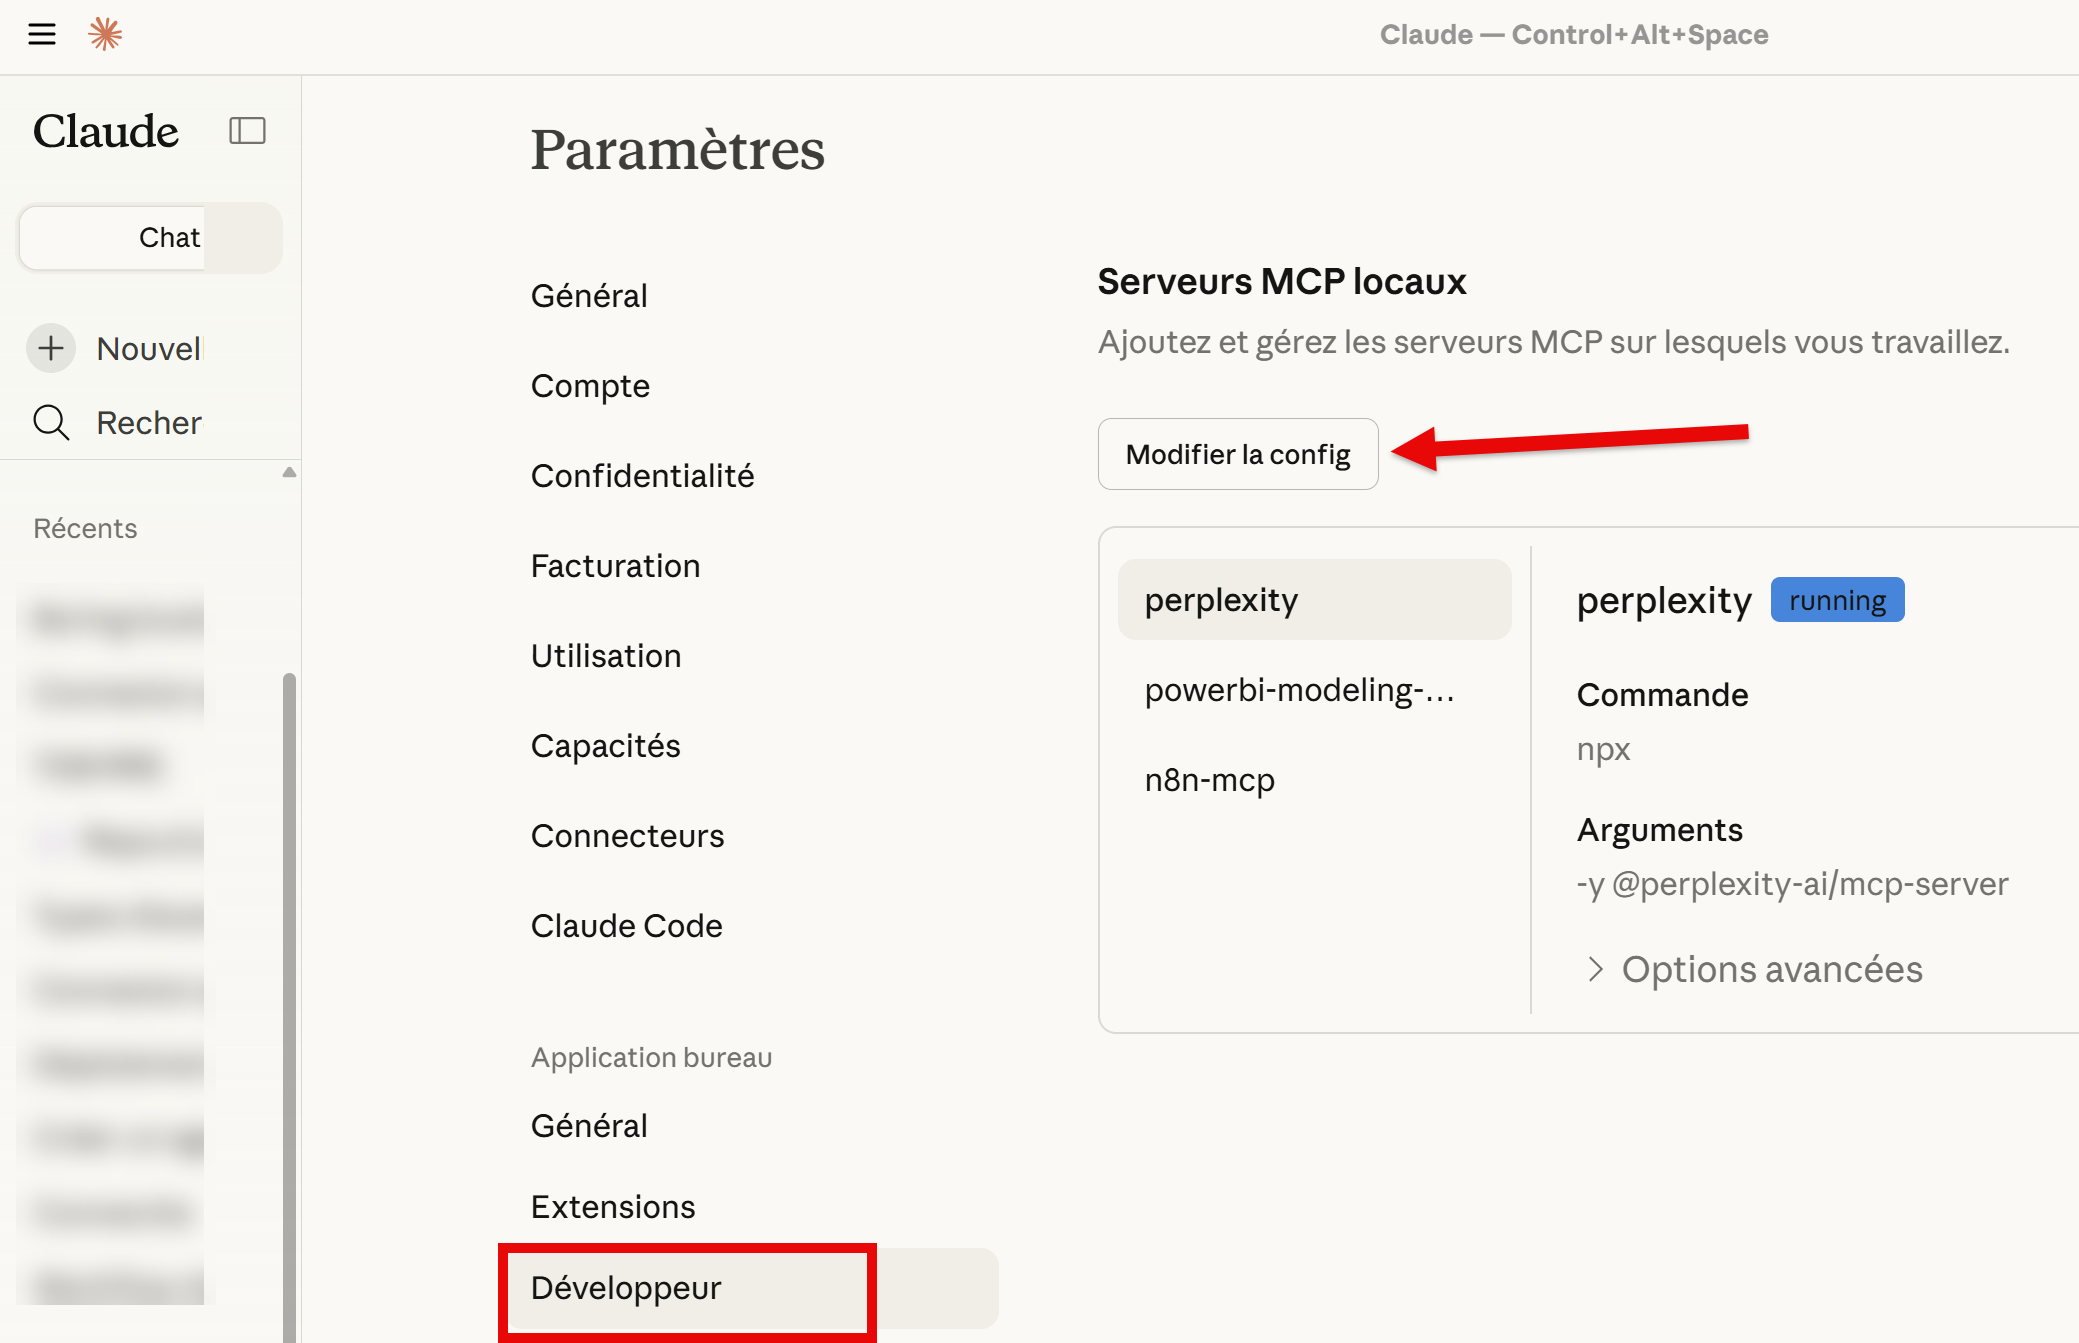Image resolution: width=2079 pixels, height=1343 pixels.
Task: Open Extensions under Application bureau
Action: 612,1207
